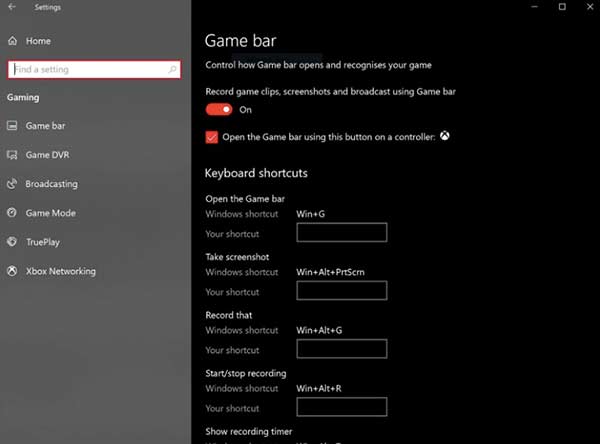Image resolution: width=600 pixels, height=444 pixels.
Task: Minimize the Settings window
Action: click(x=535, y=7)
